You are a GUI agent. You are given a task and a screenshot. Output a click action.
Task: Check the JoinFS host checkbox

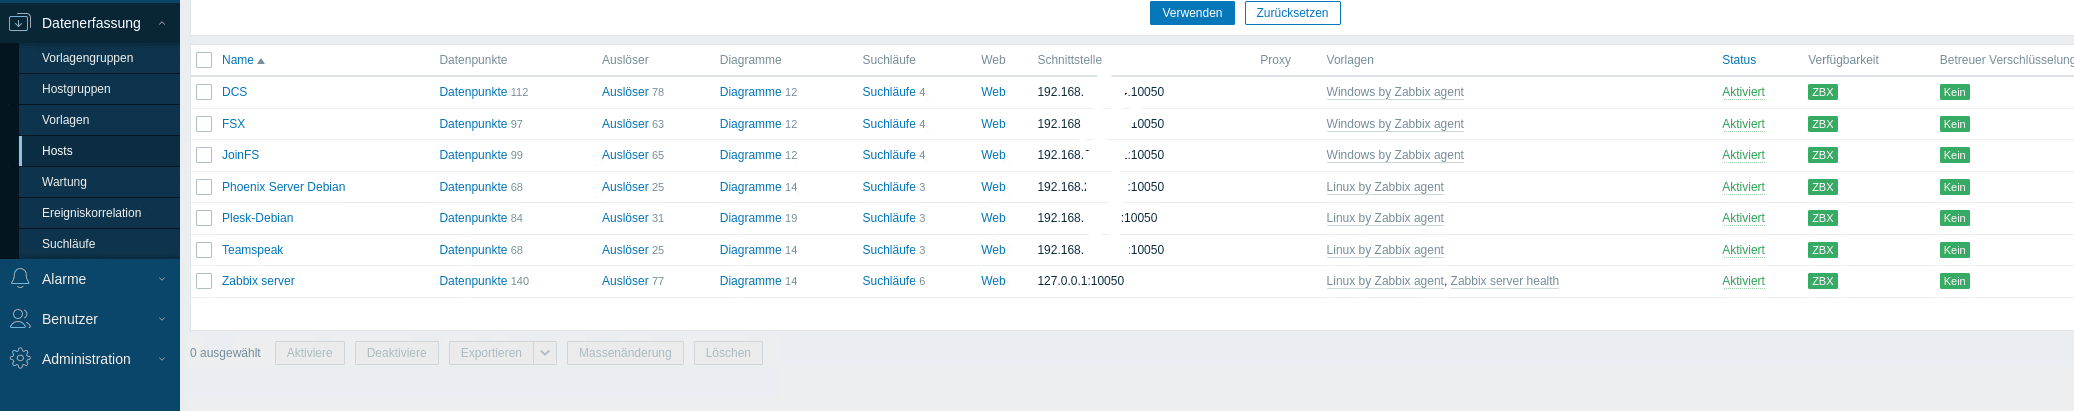pos(204,155)
